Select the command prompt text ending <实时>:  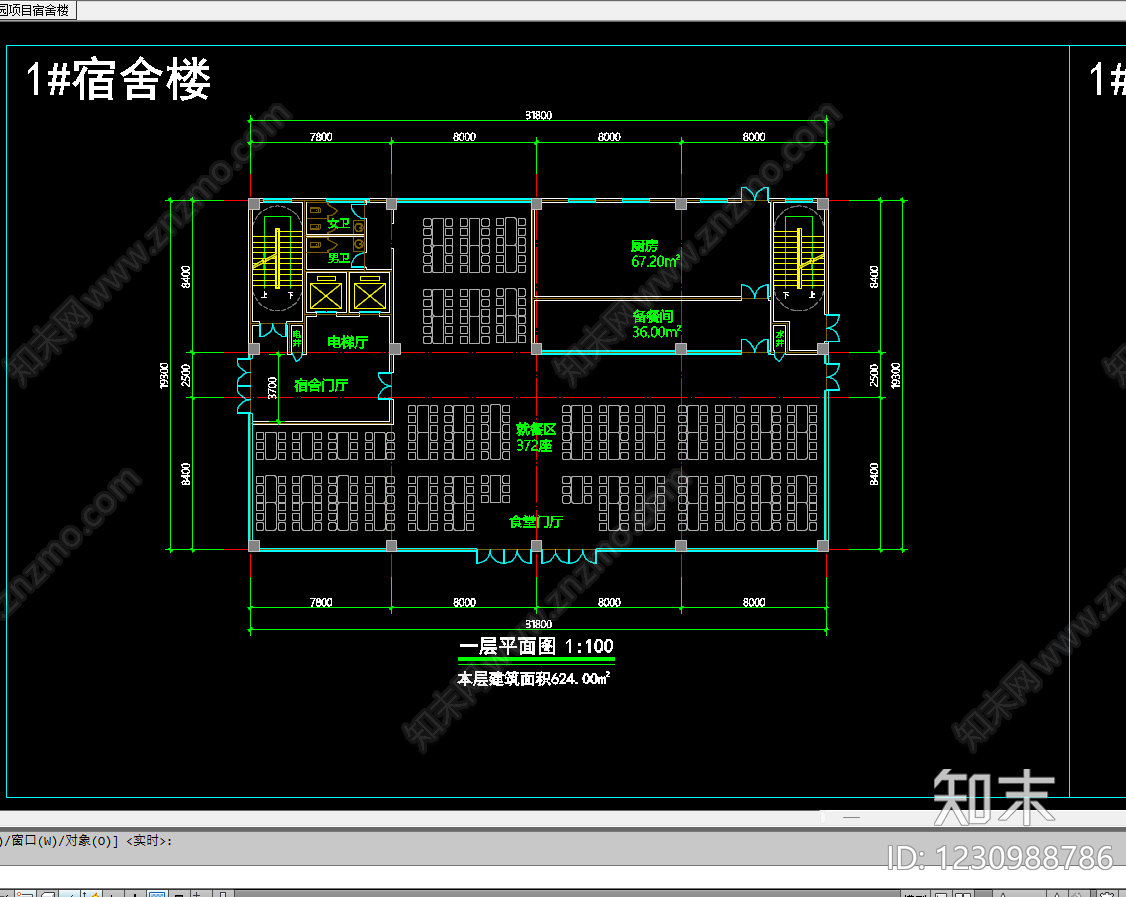point(85,840)
